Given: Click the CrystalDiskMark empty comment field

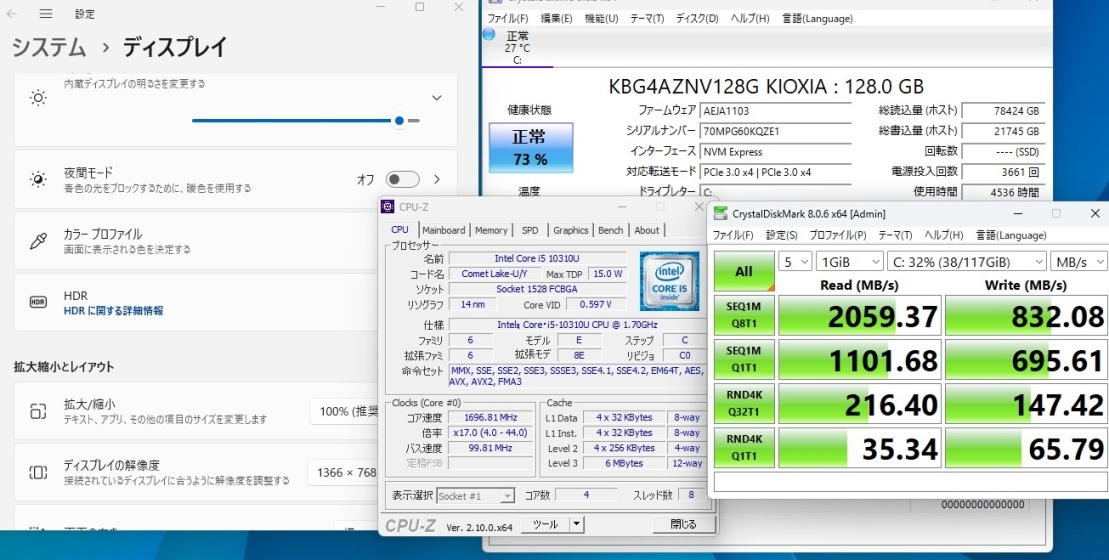Looking at the screenshot, I should (911, 482).
